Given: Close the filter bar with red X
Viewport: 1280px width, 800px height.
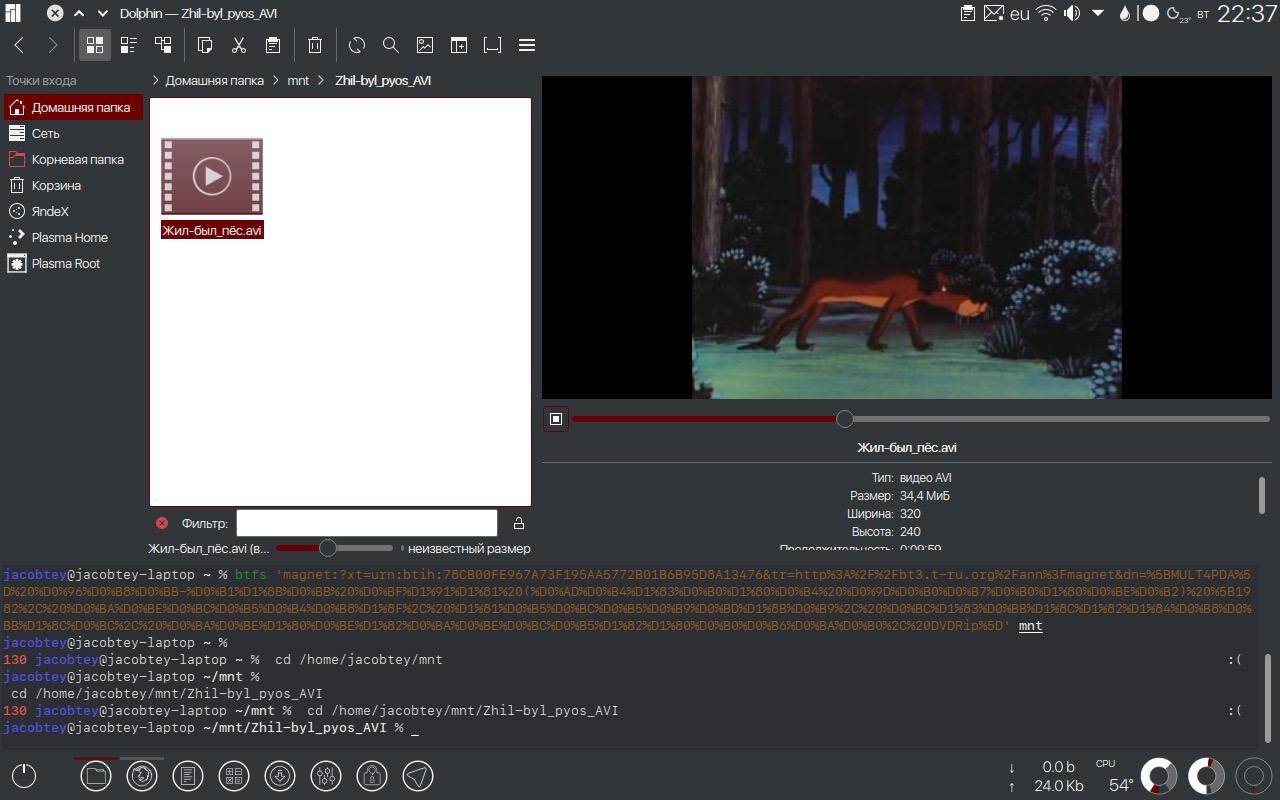Looking at the screenshot, I should point(162,523).
